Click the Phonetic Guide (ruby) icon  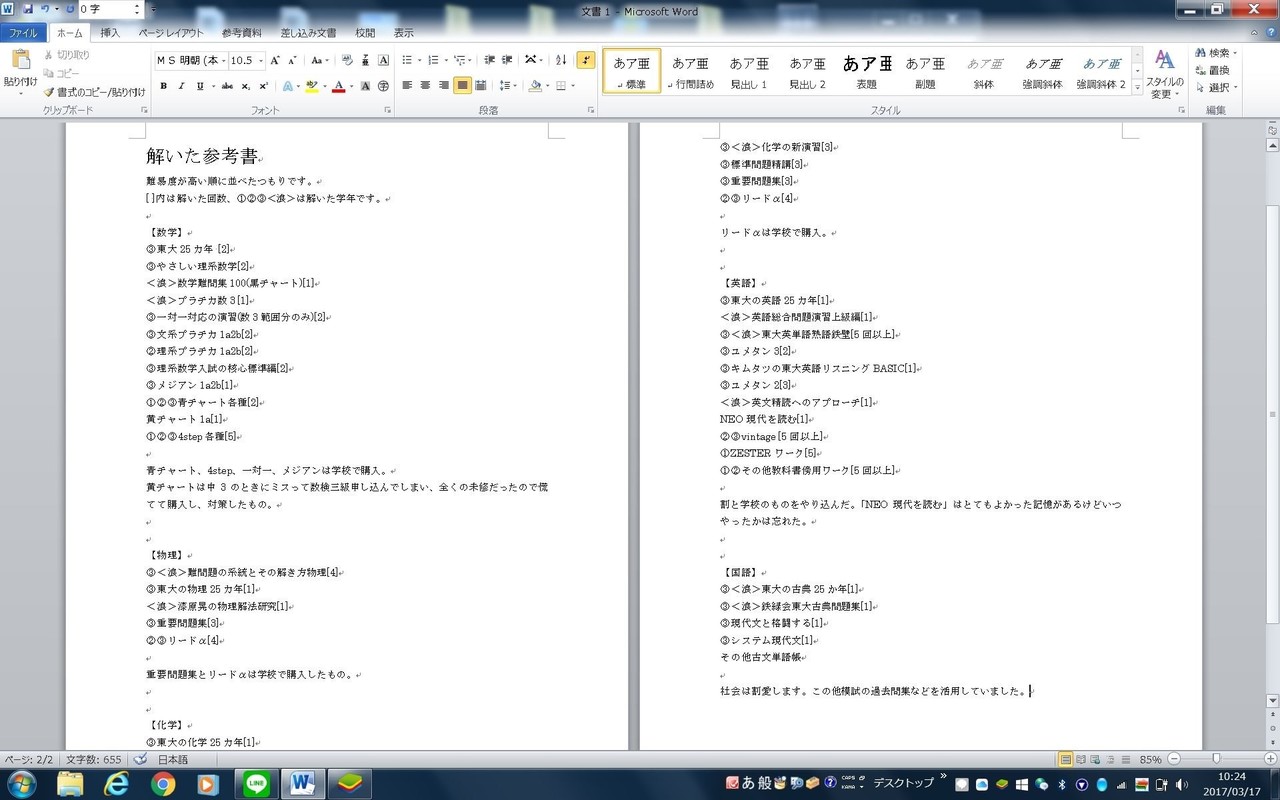pos(365,60)
